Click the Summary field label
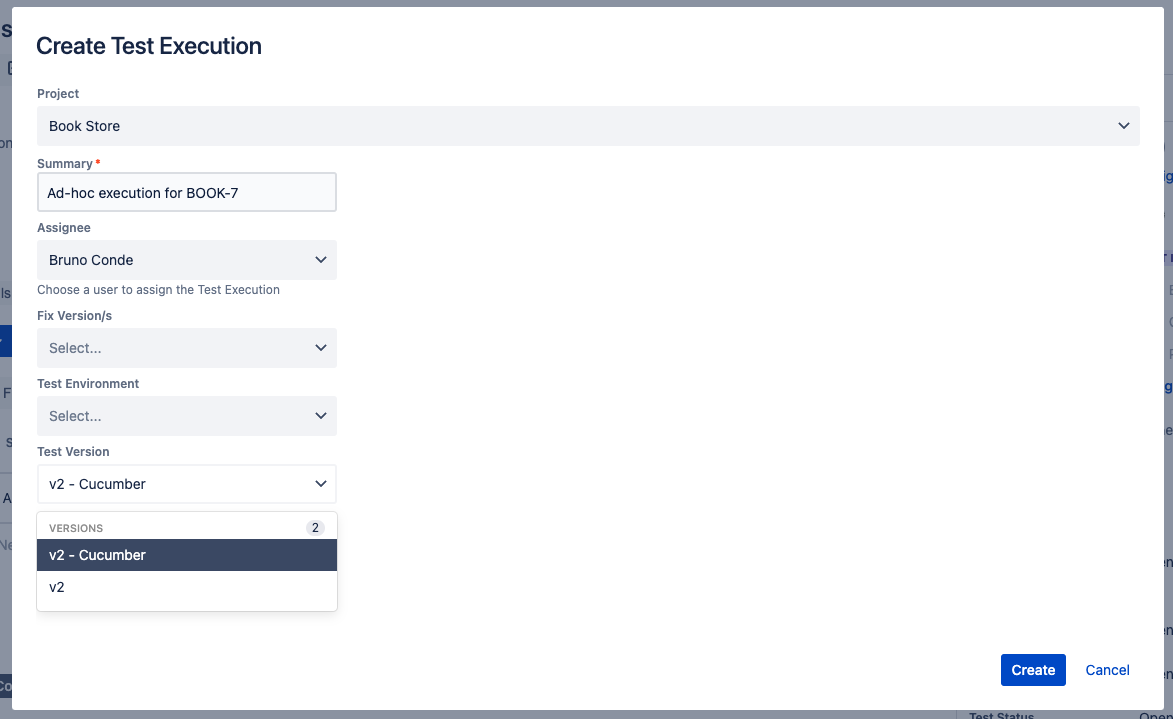Screen dimensions: 1173x719 pos(65,164)
